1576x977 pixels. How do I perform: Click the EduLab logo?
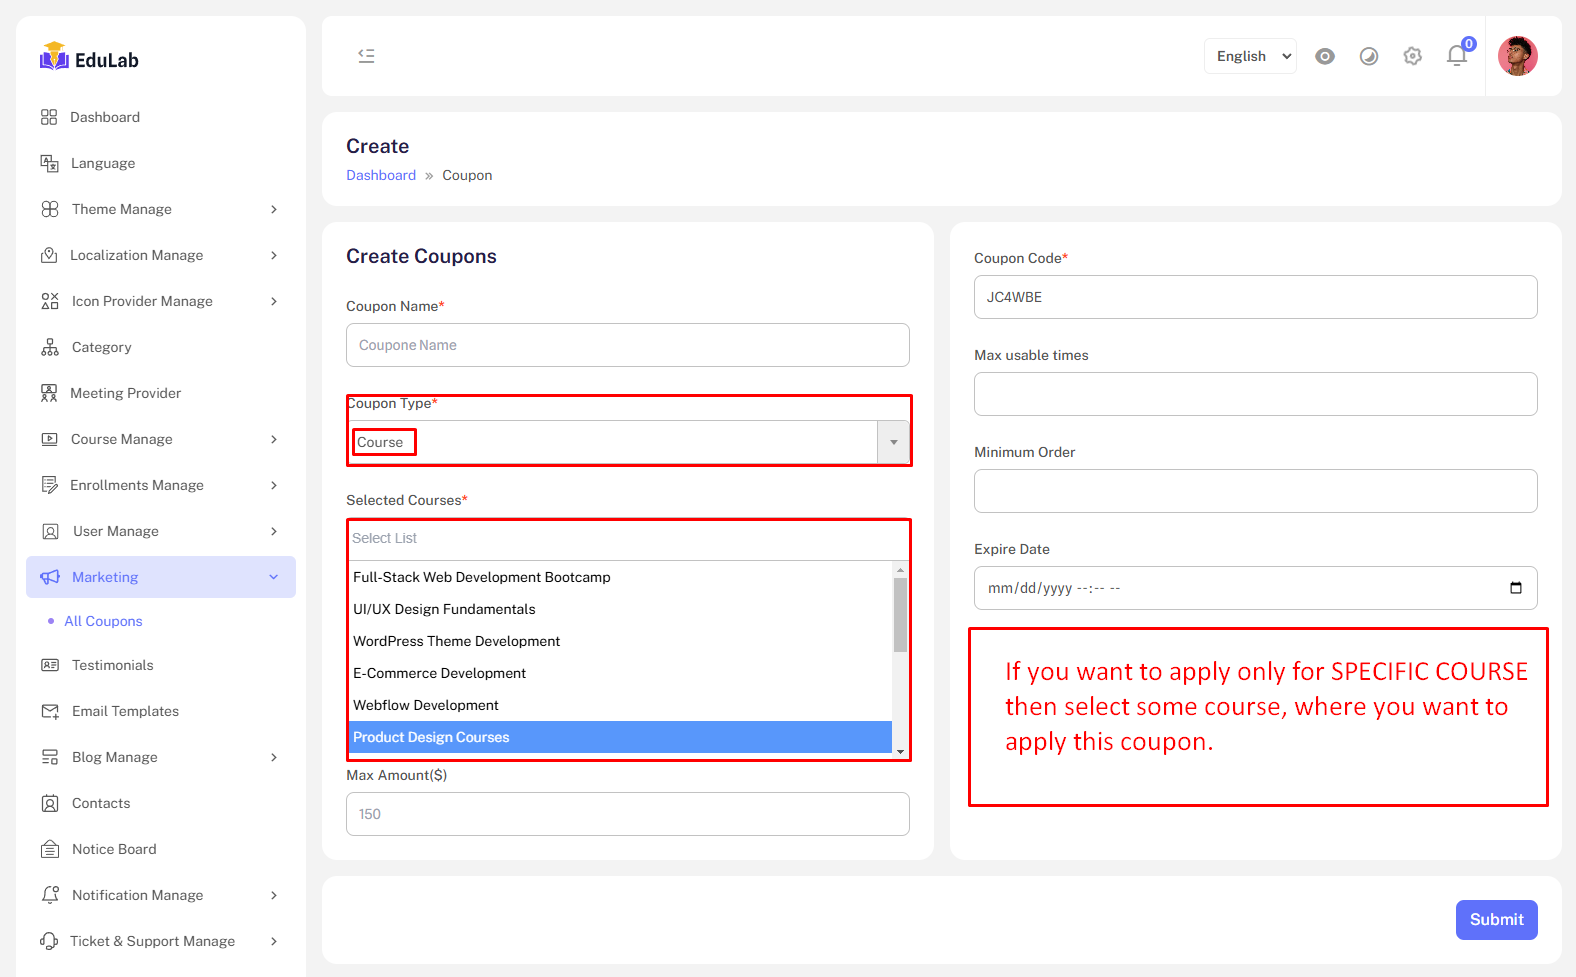(x=89, y=59)
